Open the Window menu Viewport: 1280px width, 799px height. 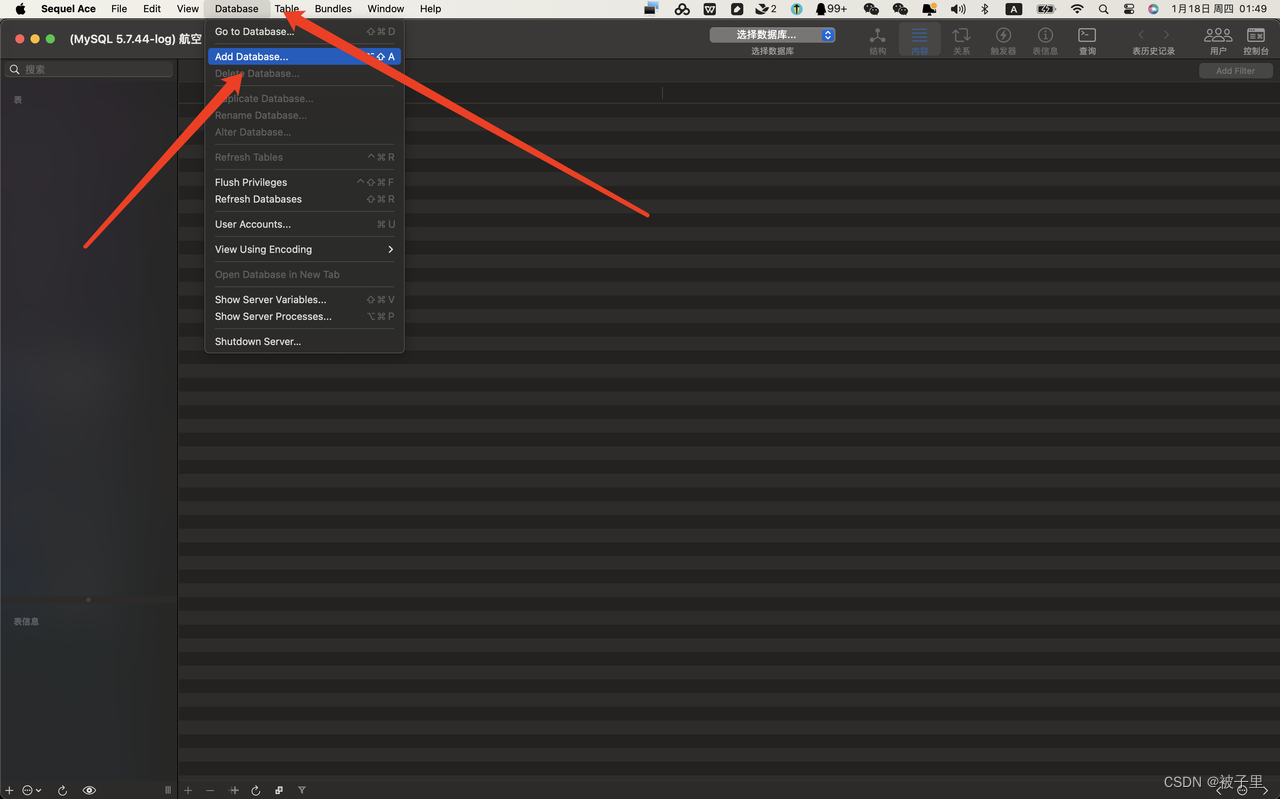[386, 9]
